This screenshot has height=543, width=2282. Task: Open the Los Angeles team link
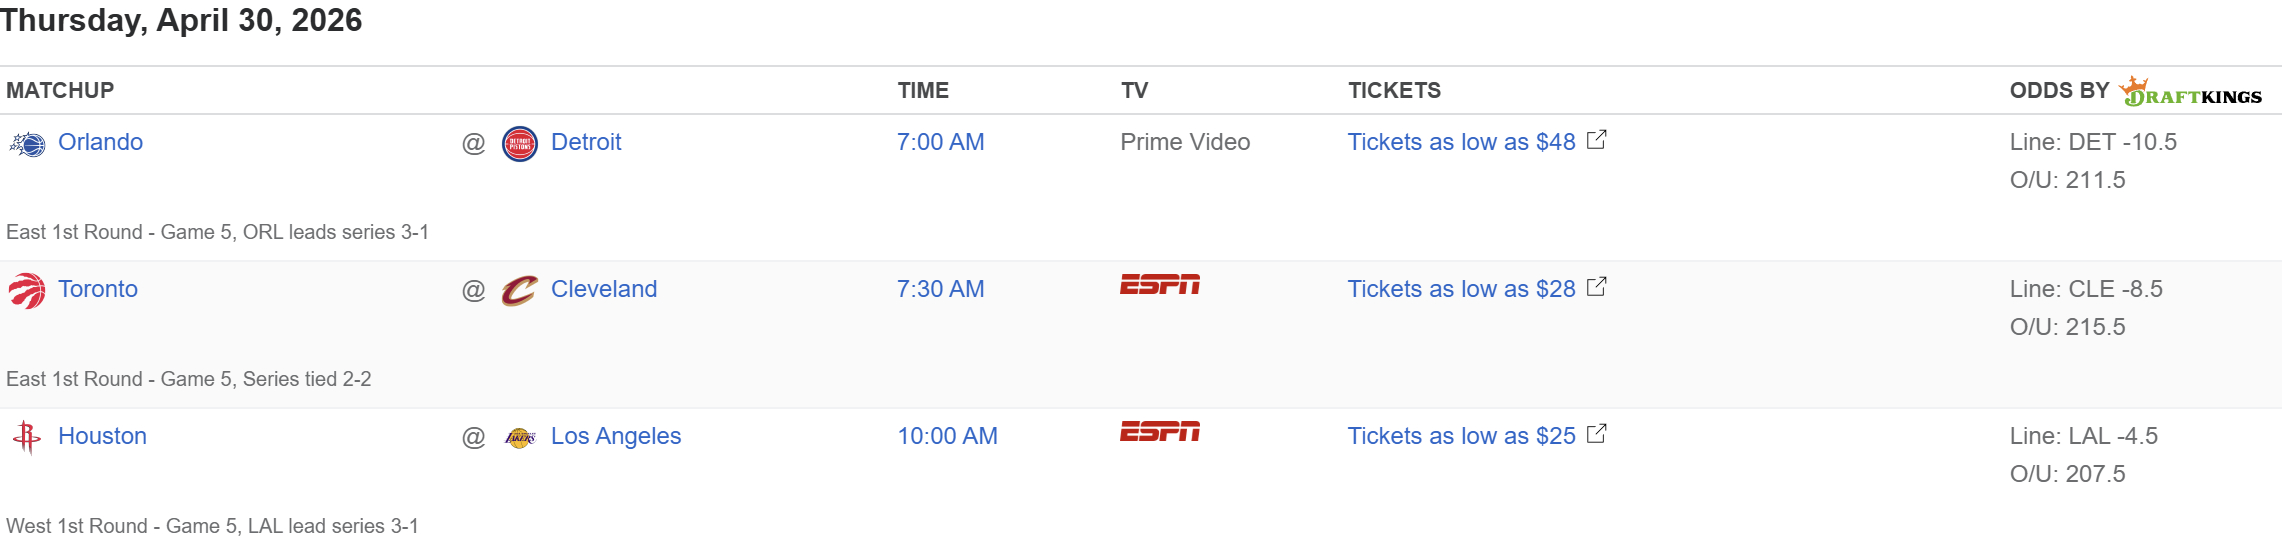(x=616, y=436)
